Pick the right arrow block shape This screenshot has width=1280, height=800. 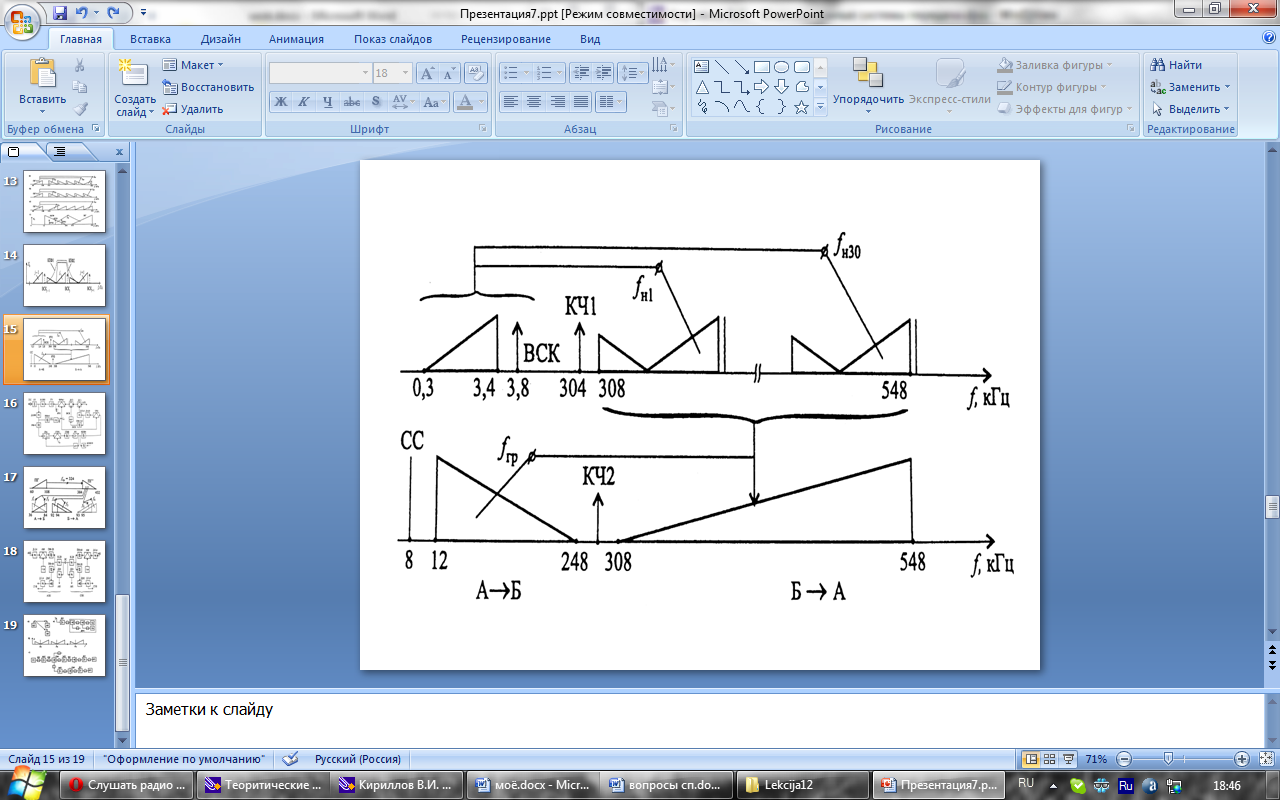point(761,87)
